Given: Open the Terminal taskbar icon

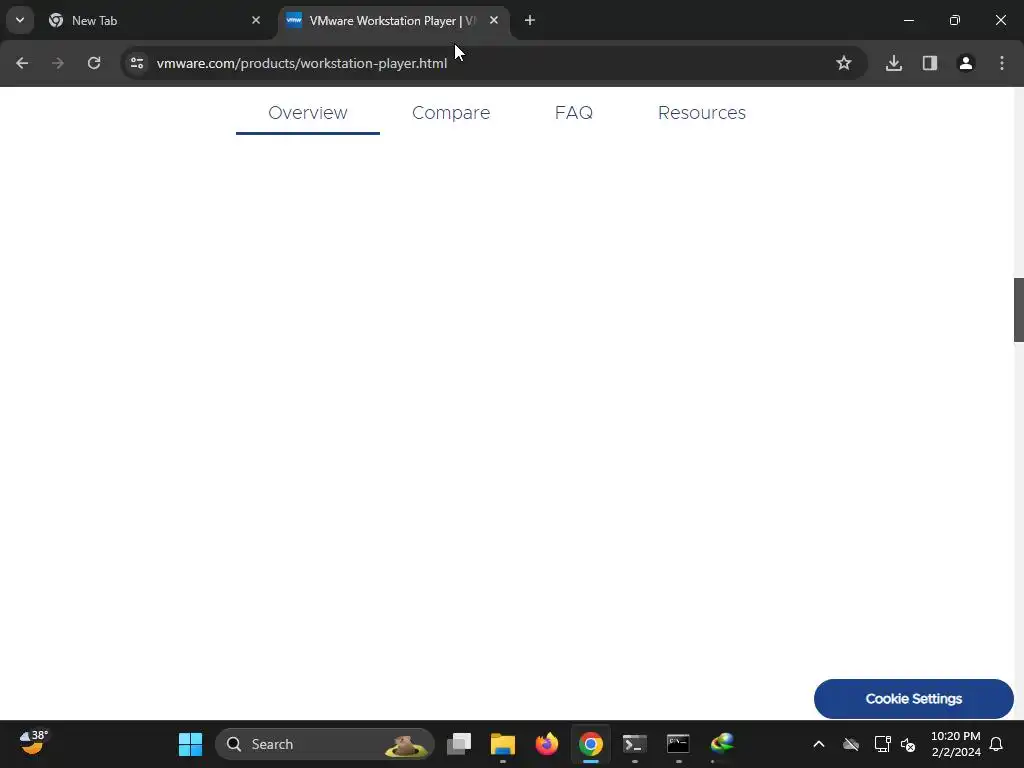Looking at the screenshot, I should [634, 744].
